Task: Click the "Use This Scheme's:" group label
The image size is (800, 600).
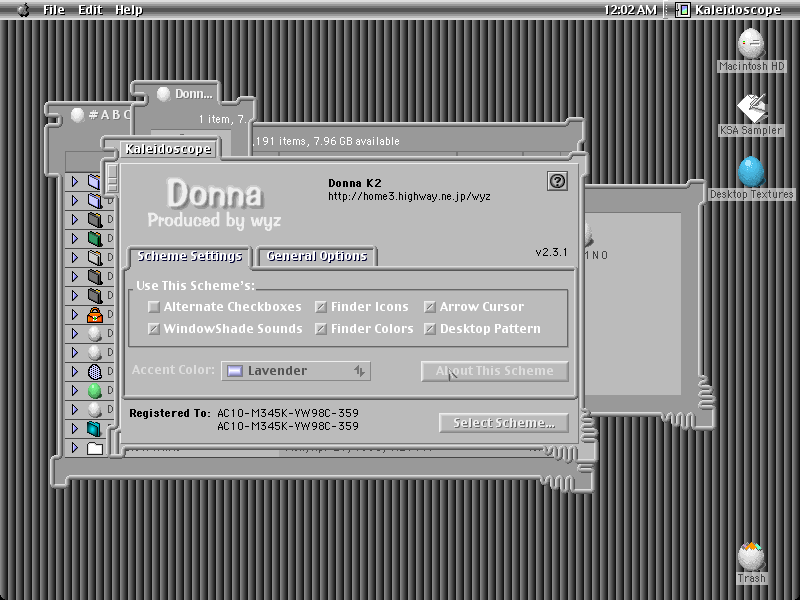Action: click(x=195, y=286)
